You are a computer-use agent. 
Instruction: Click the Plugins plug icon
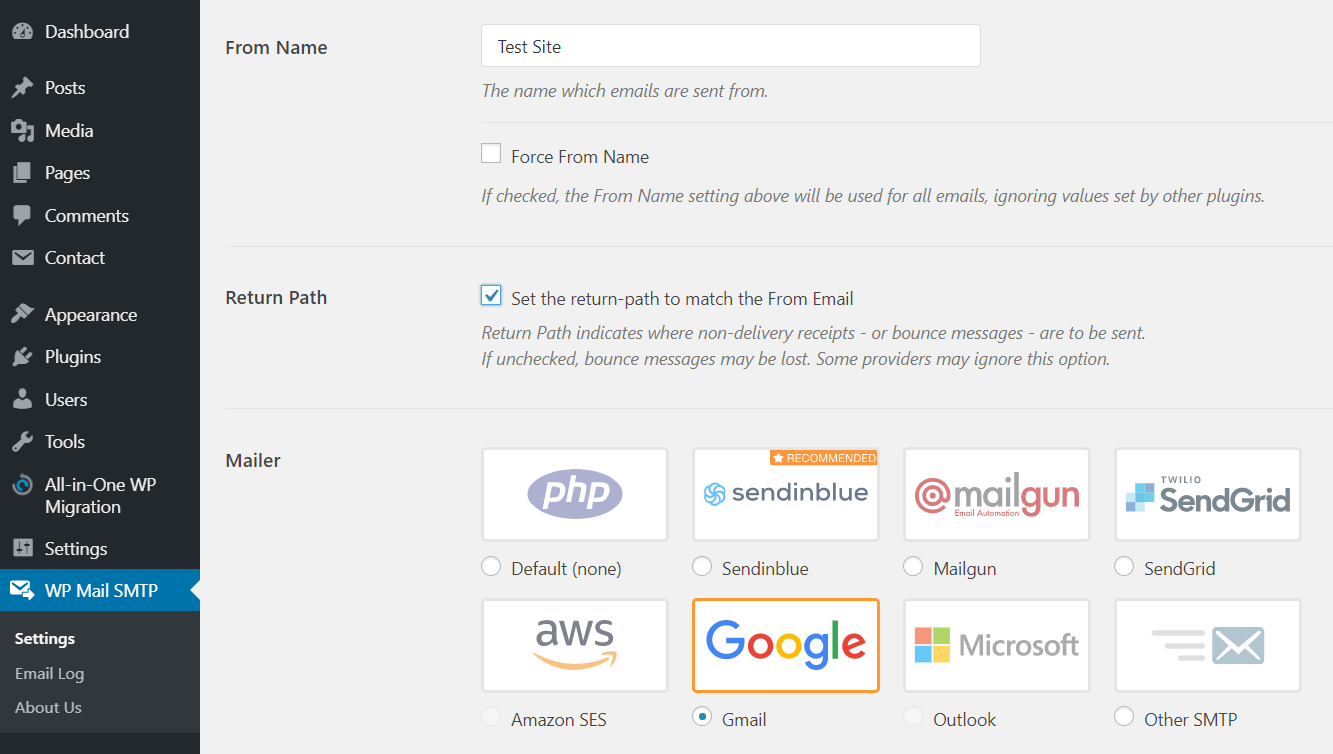tap(22, 357)
